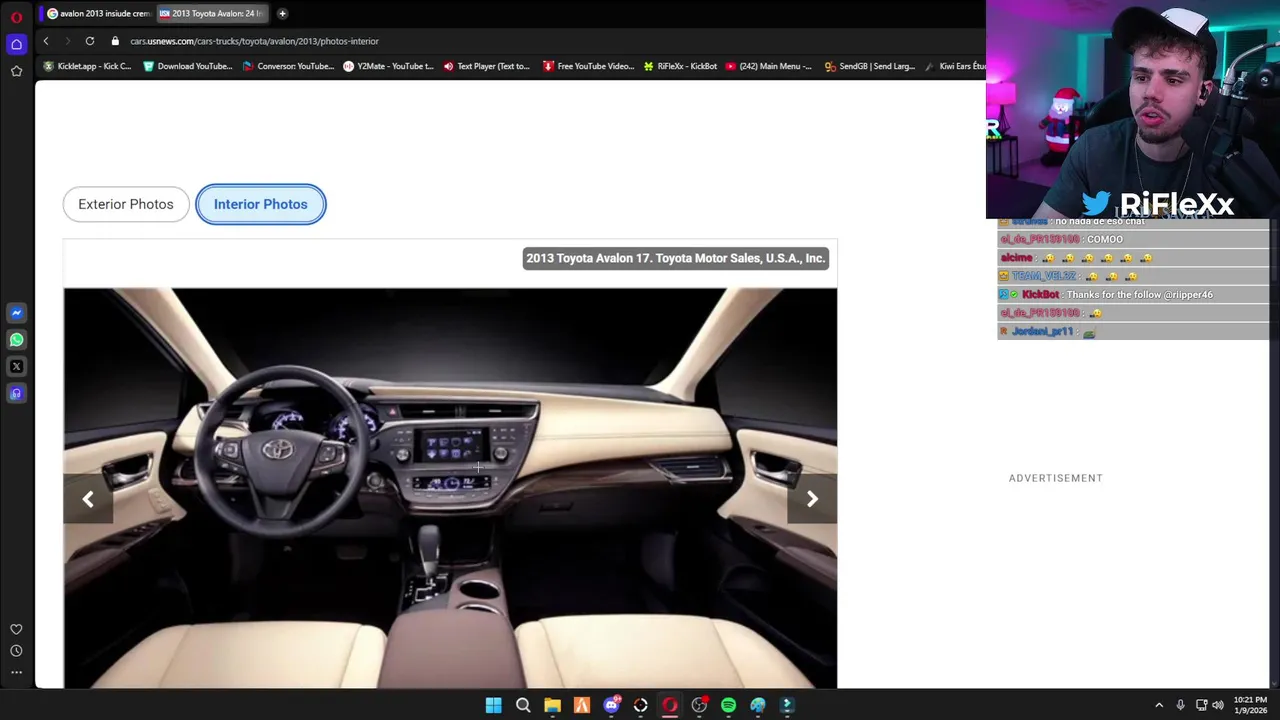The image size is (1280, 720).
Task: Switch to Exterior Photos tab
Action: 126,204
